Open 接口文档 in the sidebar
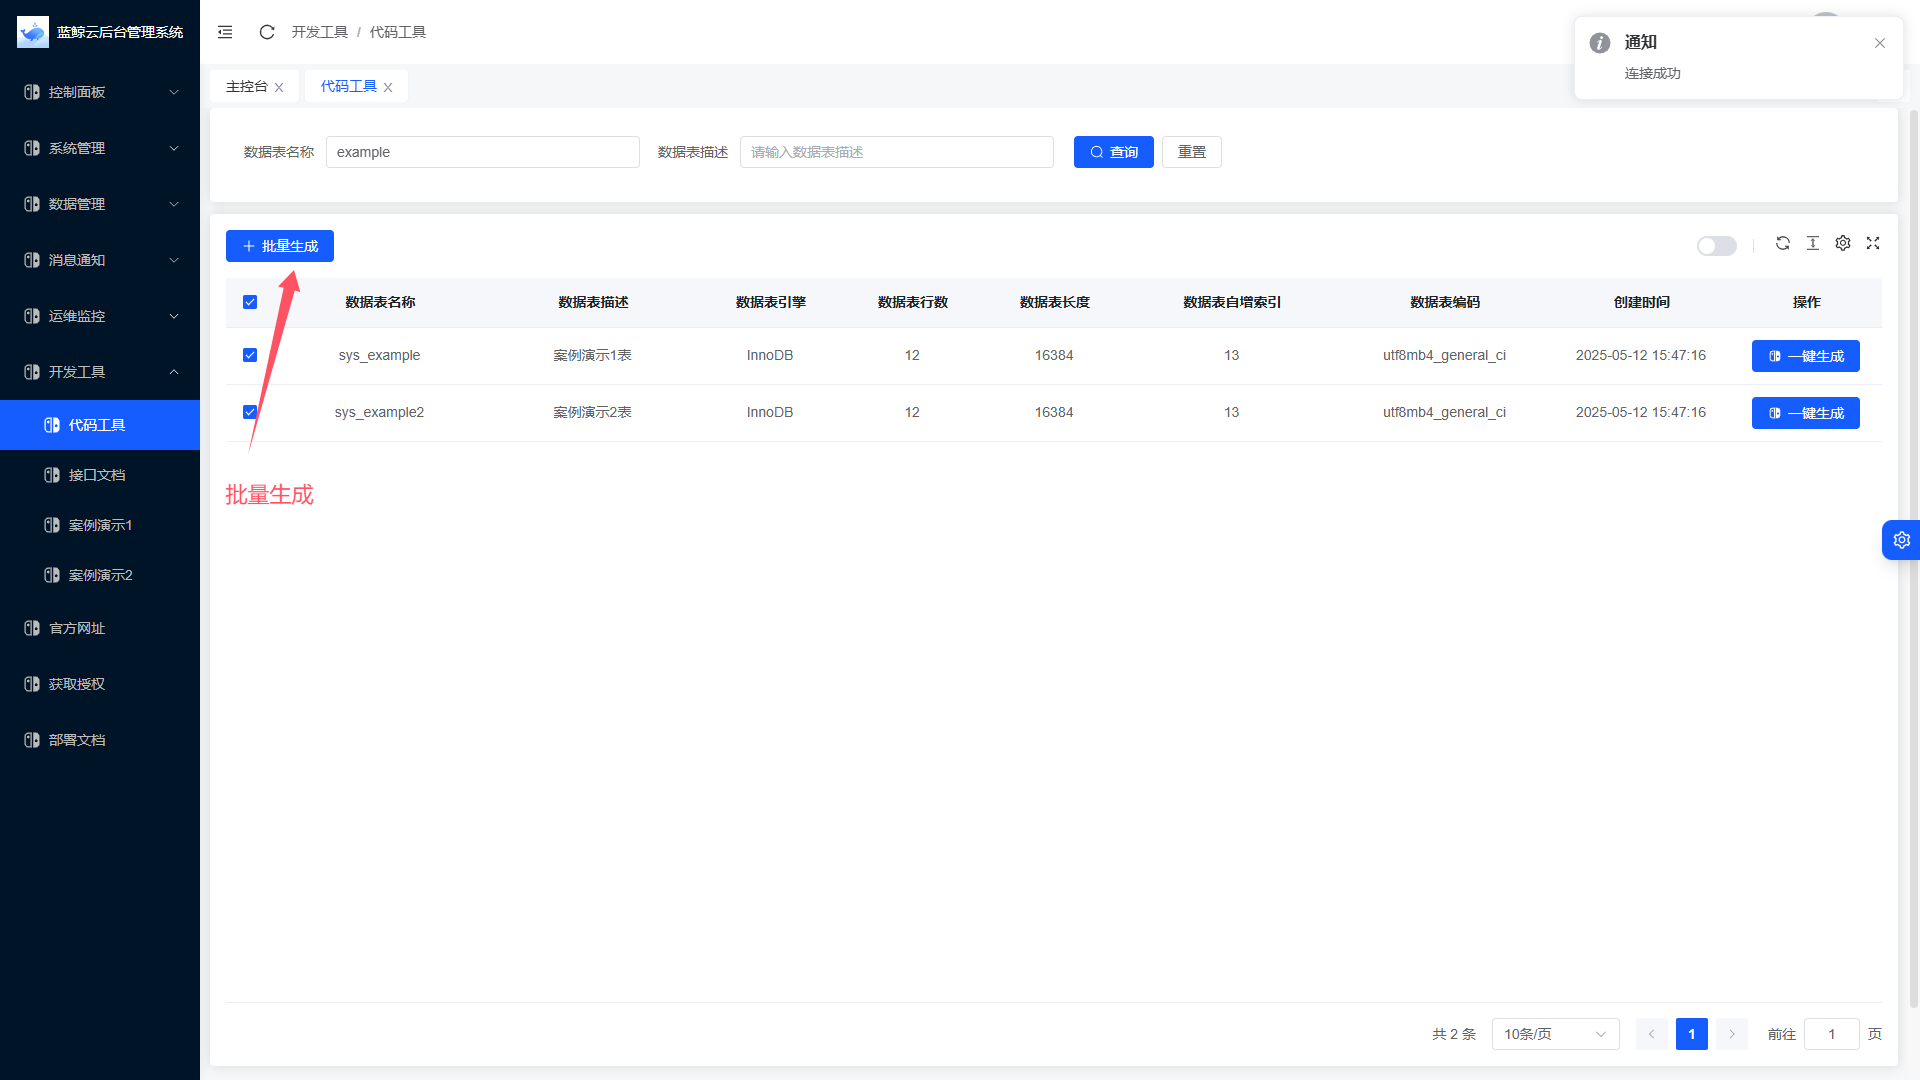The width and height of the screenshot is (1920, 1080). [x=100, y=475]
